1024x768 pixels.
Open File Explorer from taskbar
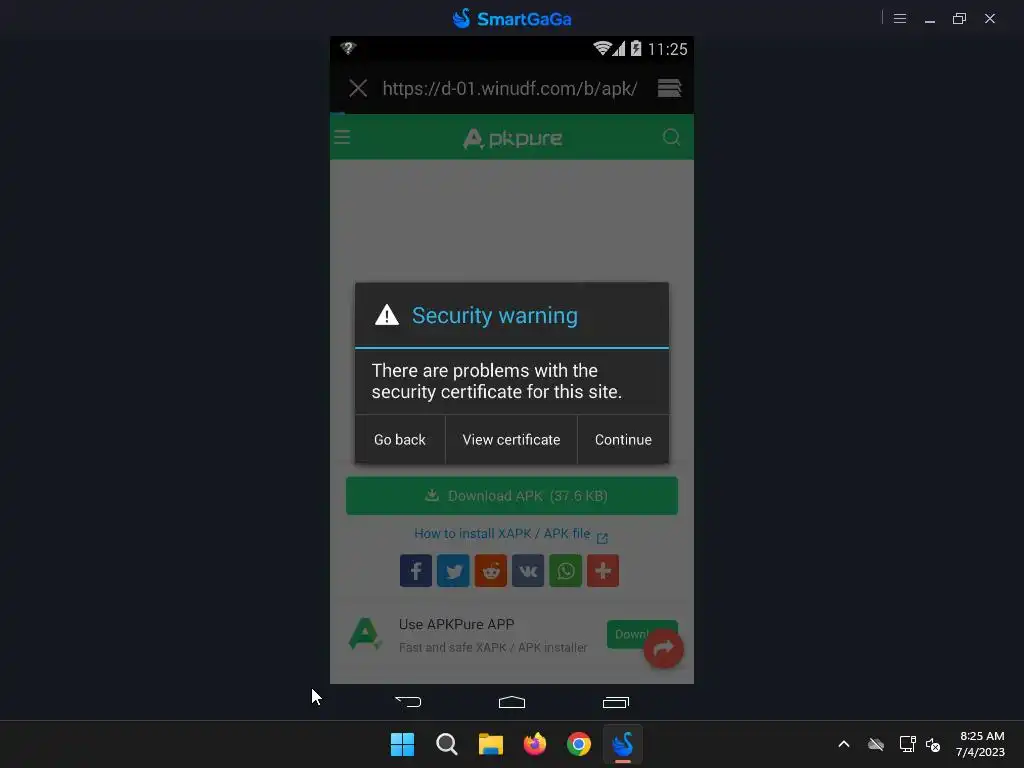pyautogui.click(x=490, y=744)
